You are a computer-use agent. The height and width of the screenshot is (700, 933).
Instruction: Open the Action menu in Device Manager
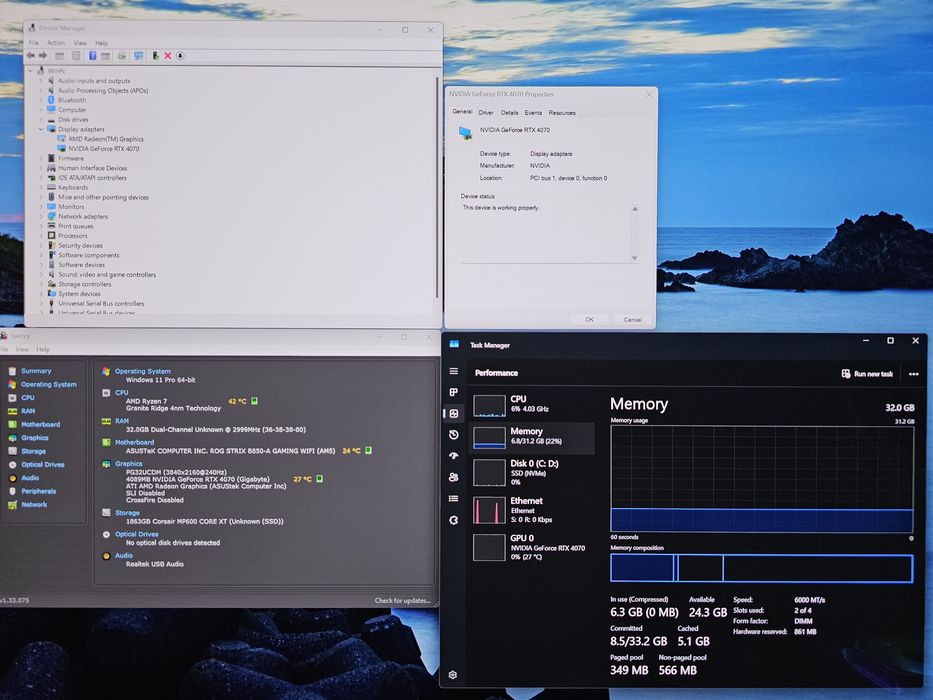(x=56, y=43)
